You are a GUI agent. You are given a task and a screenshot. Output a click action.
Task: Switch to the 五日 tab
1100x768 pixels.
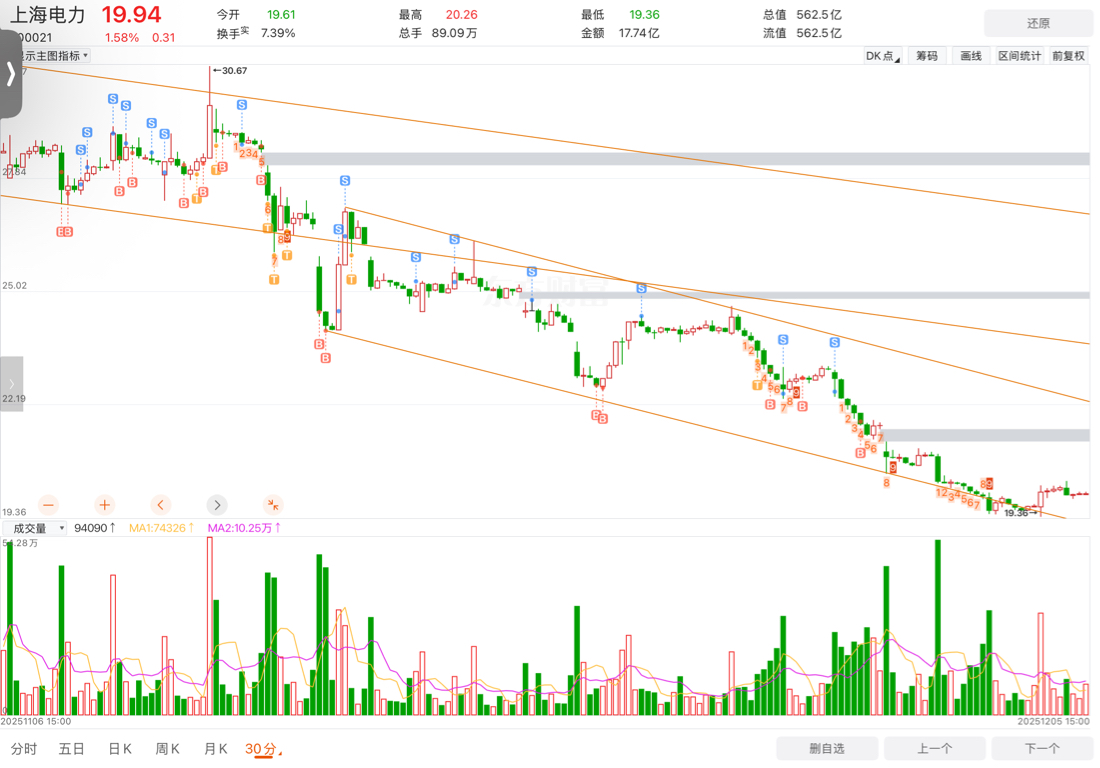tap(72, 749)
